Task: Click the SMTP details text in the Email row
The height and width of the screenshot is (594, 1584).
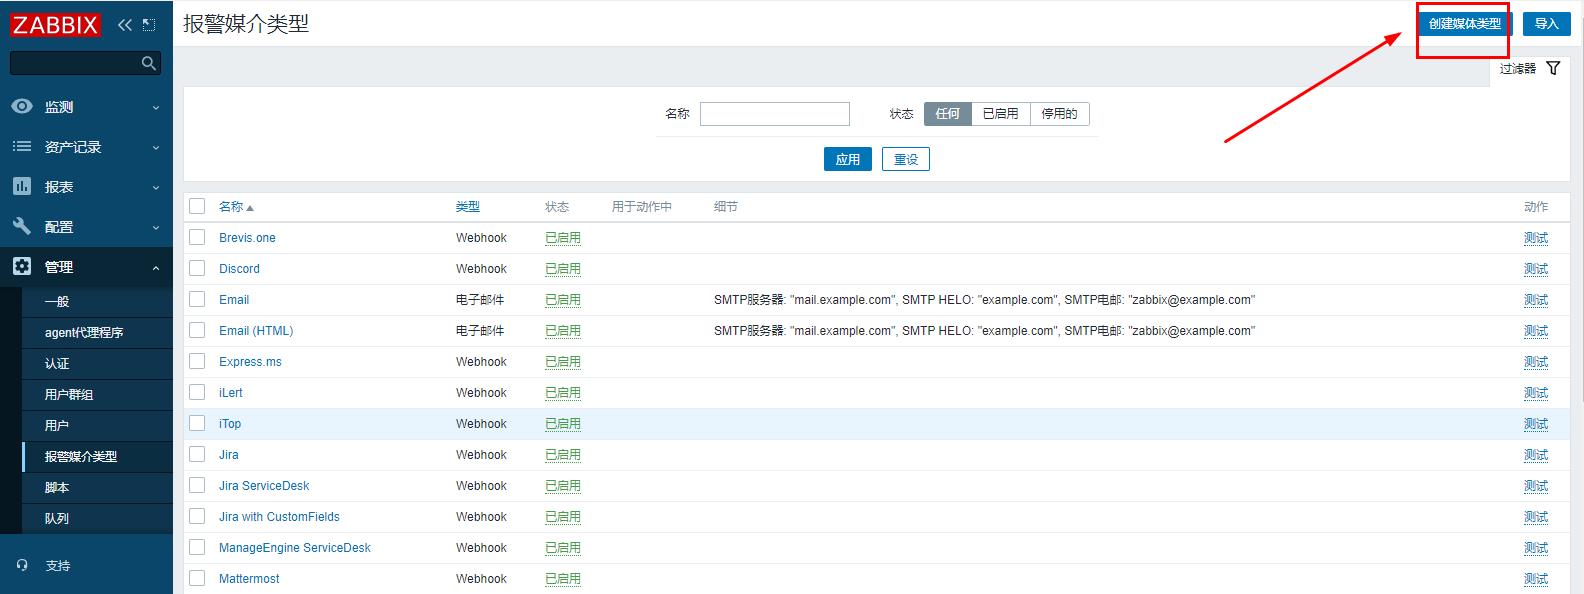Action: click(984, 300)
